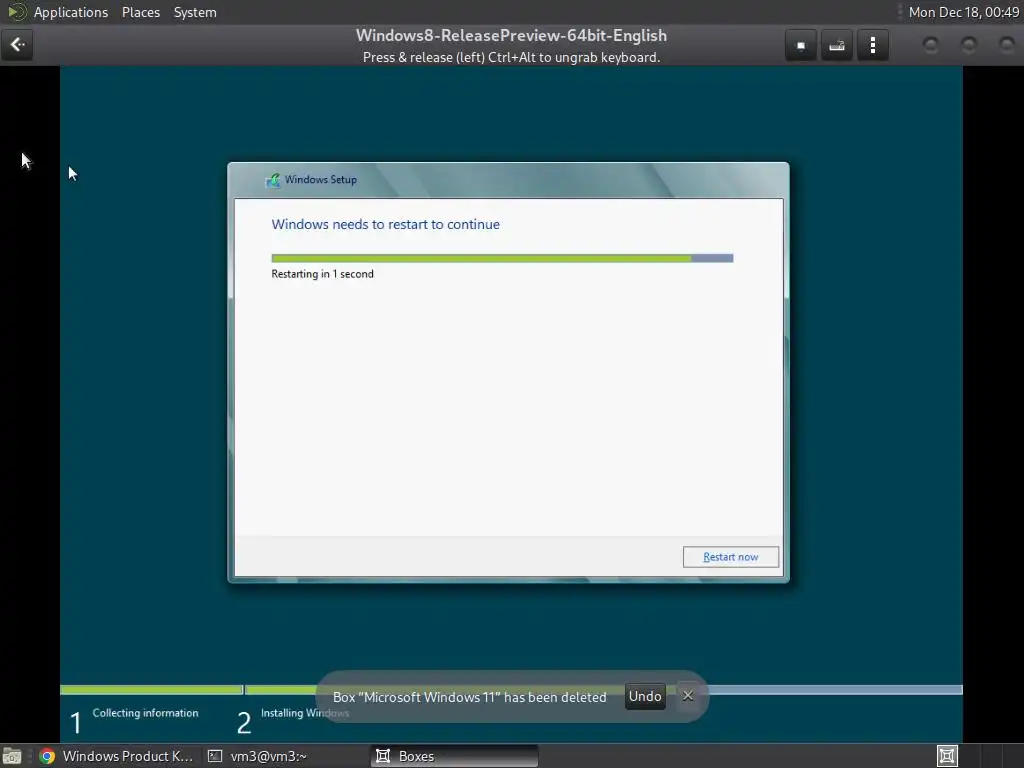
Task: Click 'Windows needs to restart to continue' heading
Action: 385,225
